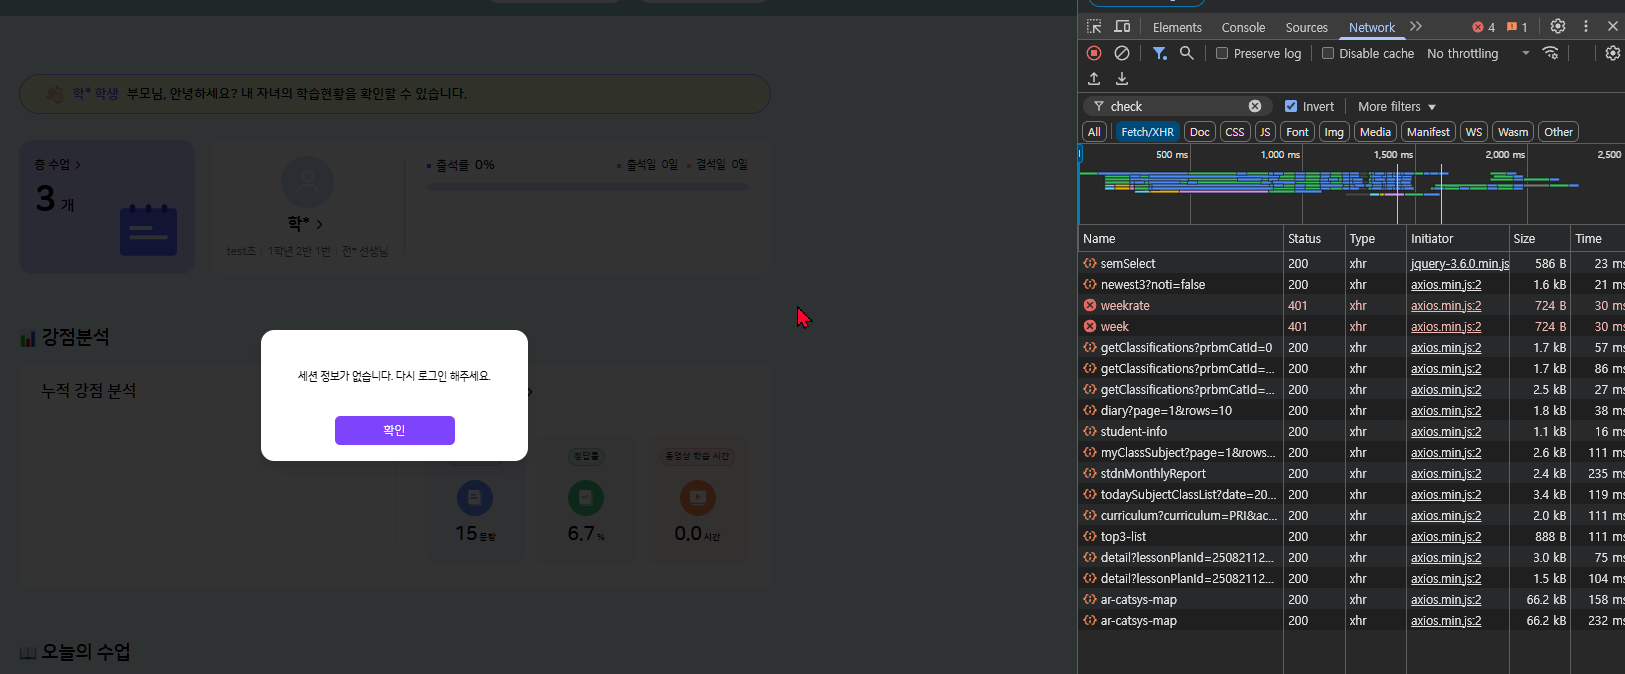Toggle the CSS type filter
The height and width of the screenshot is (674, 1625).
click(x=1235, y=132)
